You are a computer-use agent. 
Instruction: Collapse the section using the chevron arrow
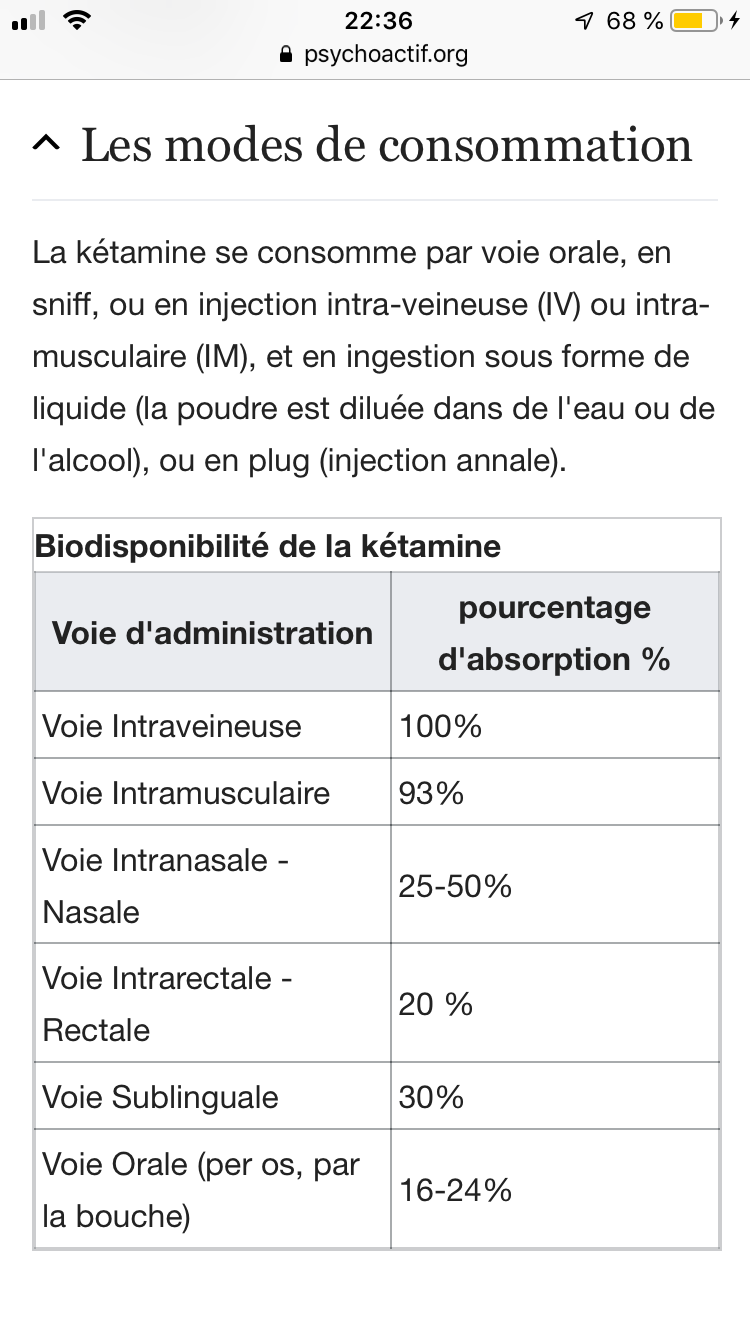45,145
